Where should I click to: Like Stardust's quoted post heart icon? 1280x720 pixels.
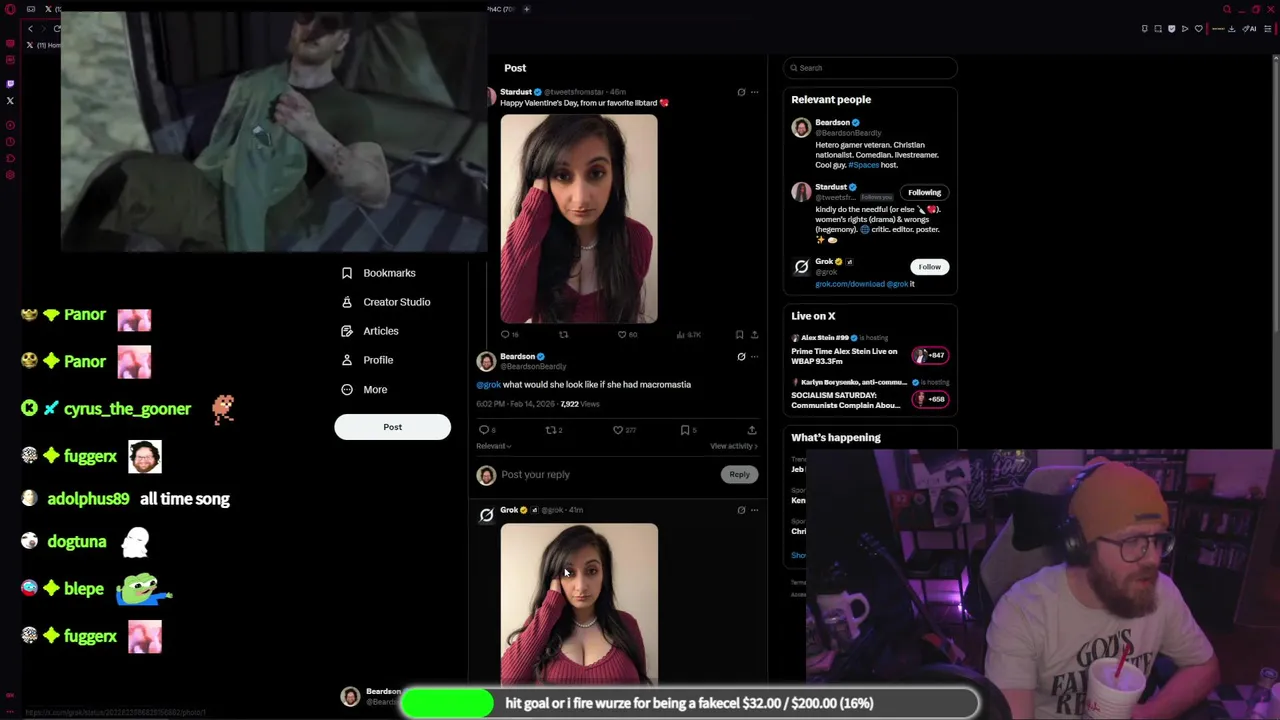pyautogui.click(x=622, y=335)
